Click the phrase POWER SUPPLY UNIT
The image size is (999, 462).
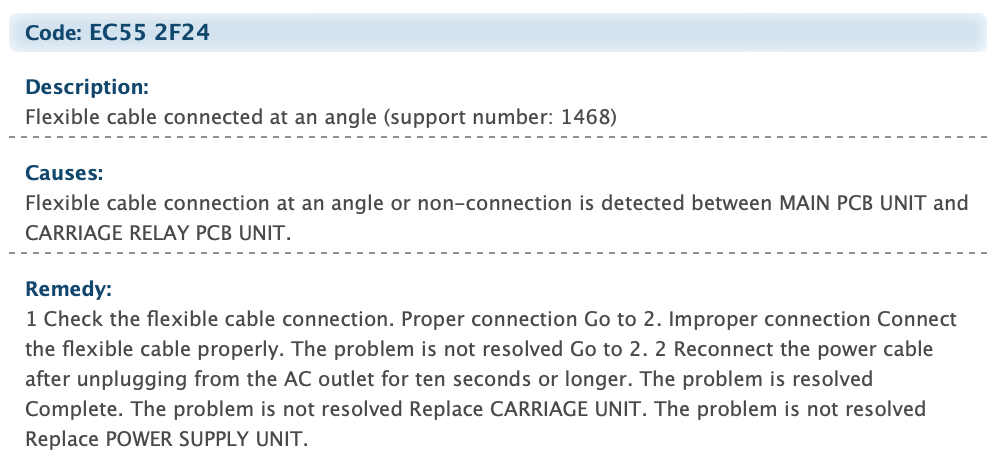tap(203, 439)
